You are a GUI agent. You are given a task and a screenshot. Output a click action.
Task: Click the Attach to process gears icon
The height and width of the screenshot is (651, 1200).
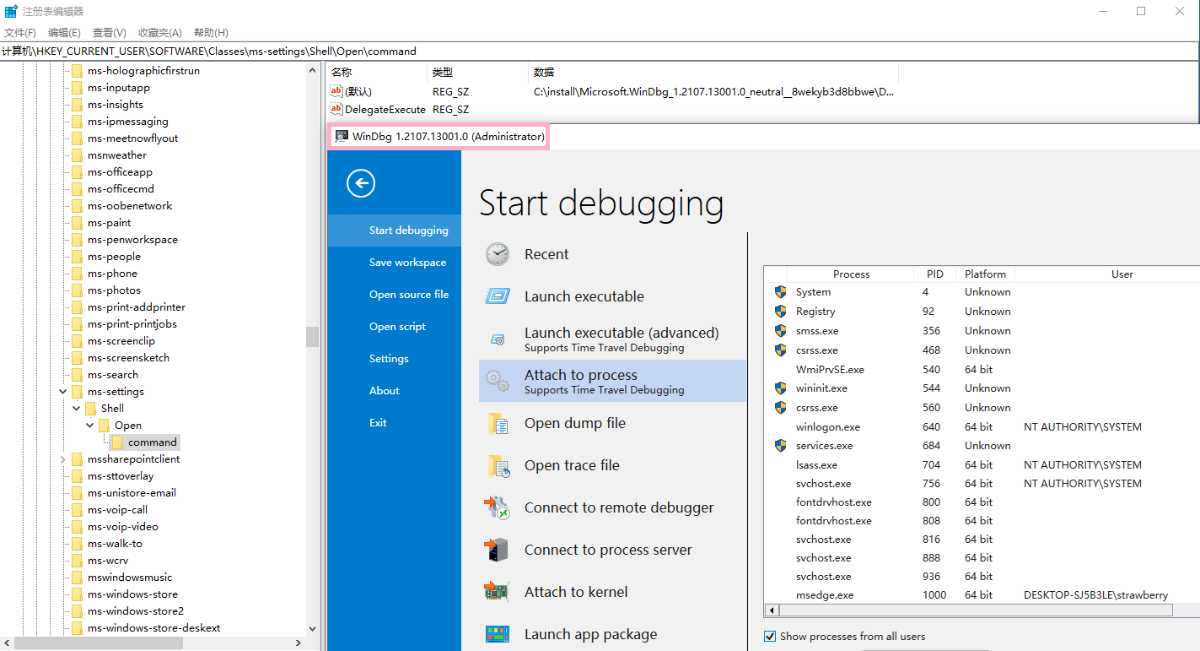click(497, 381)
